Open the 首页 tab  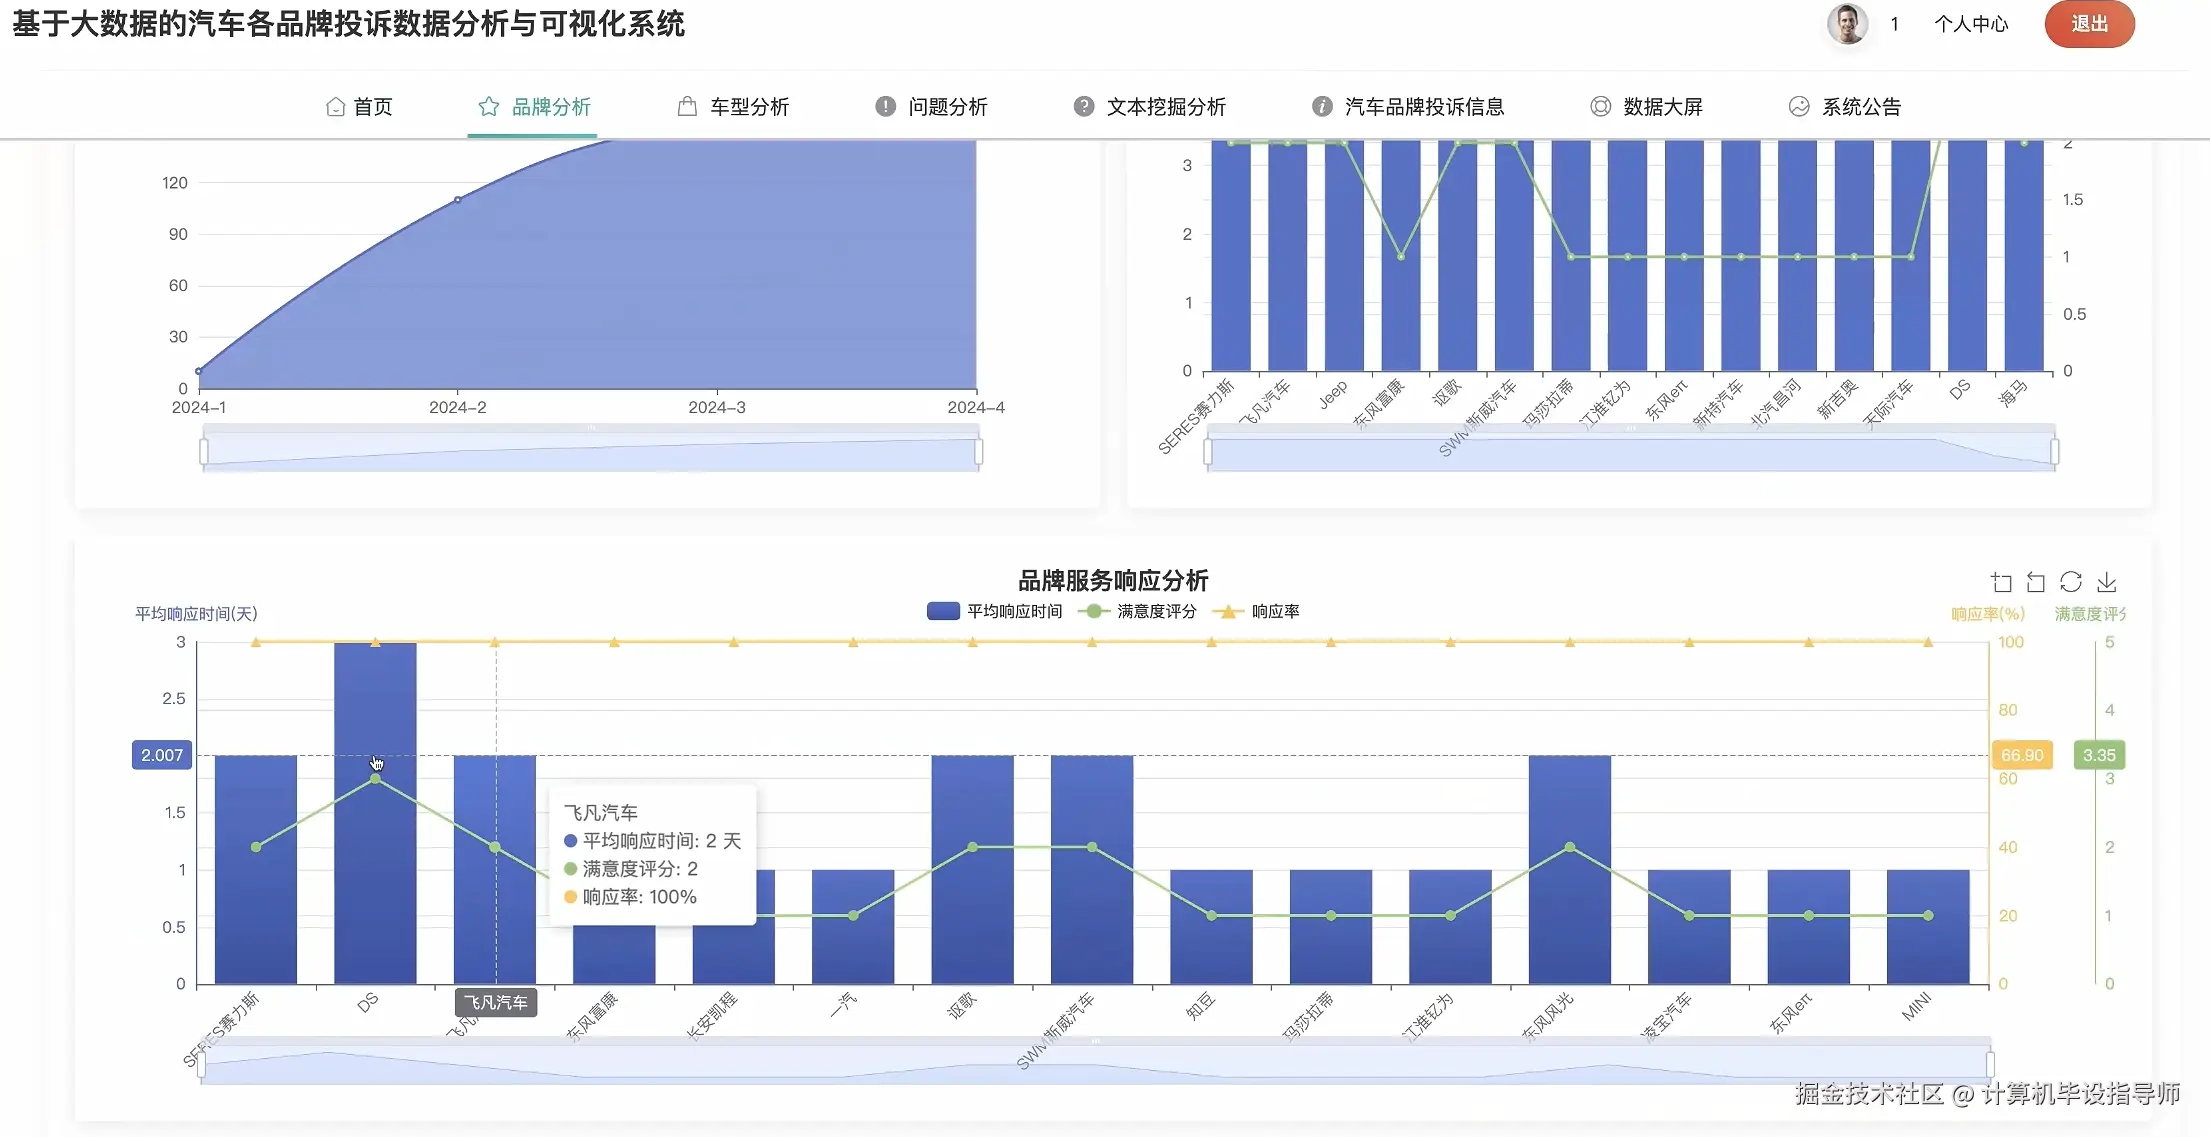(359, 107)
